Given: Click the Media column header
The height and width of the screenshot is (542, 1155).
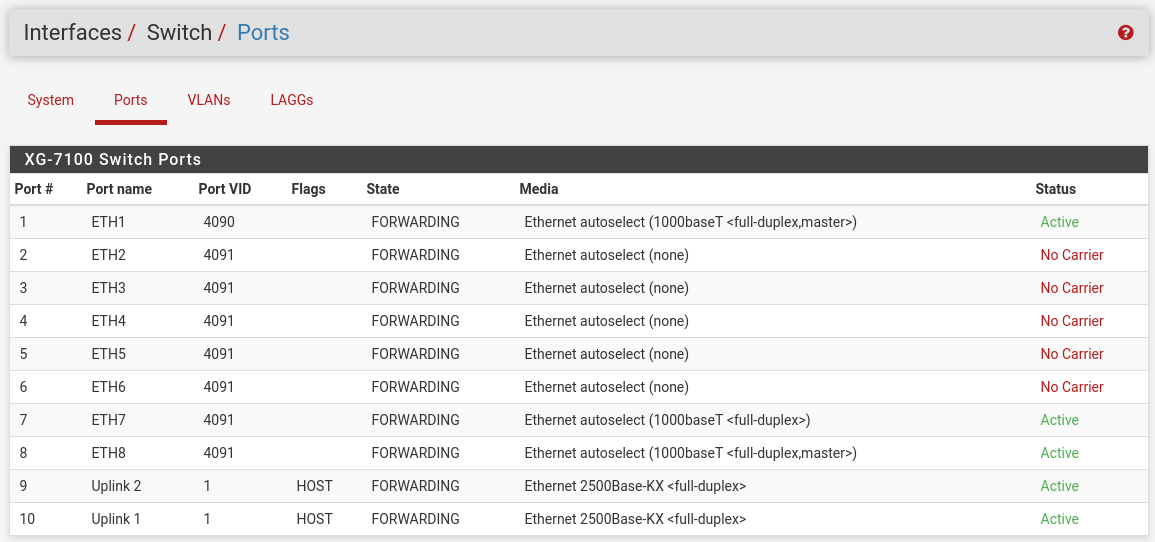Looking at the screenshot, I should [x=538, y=189].
